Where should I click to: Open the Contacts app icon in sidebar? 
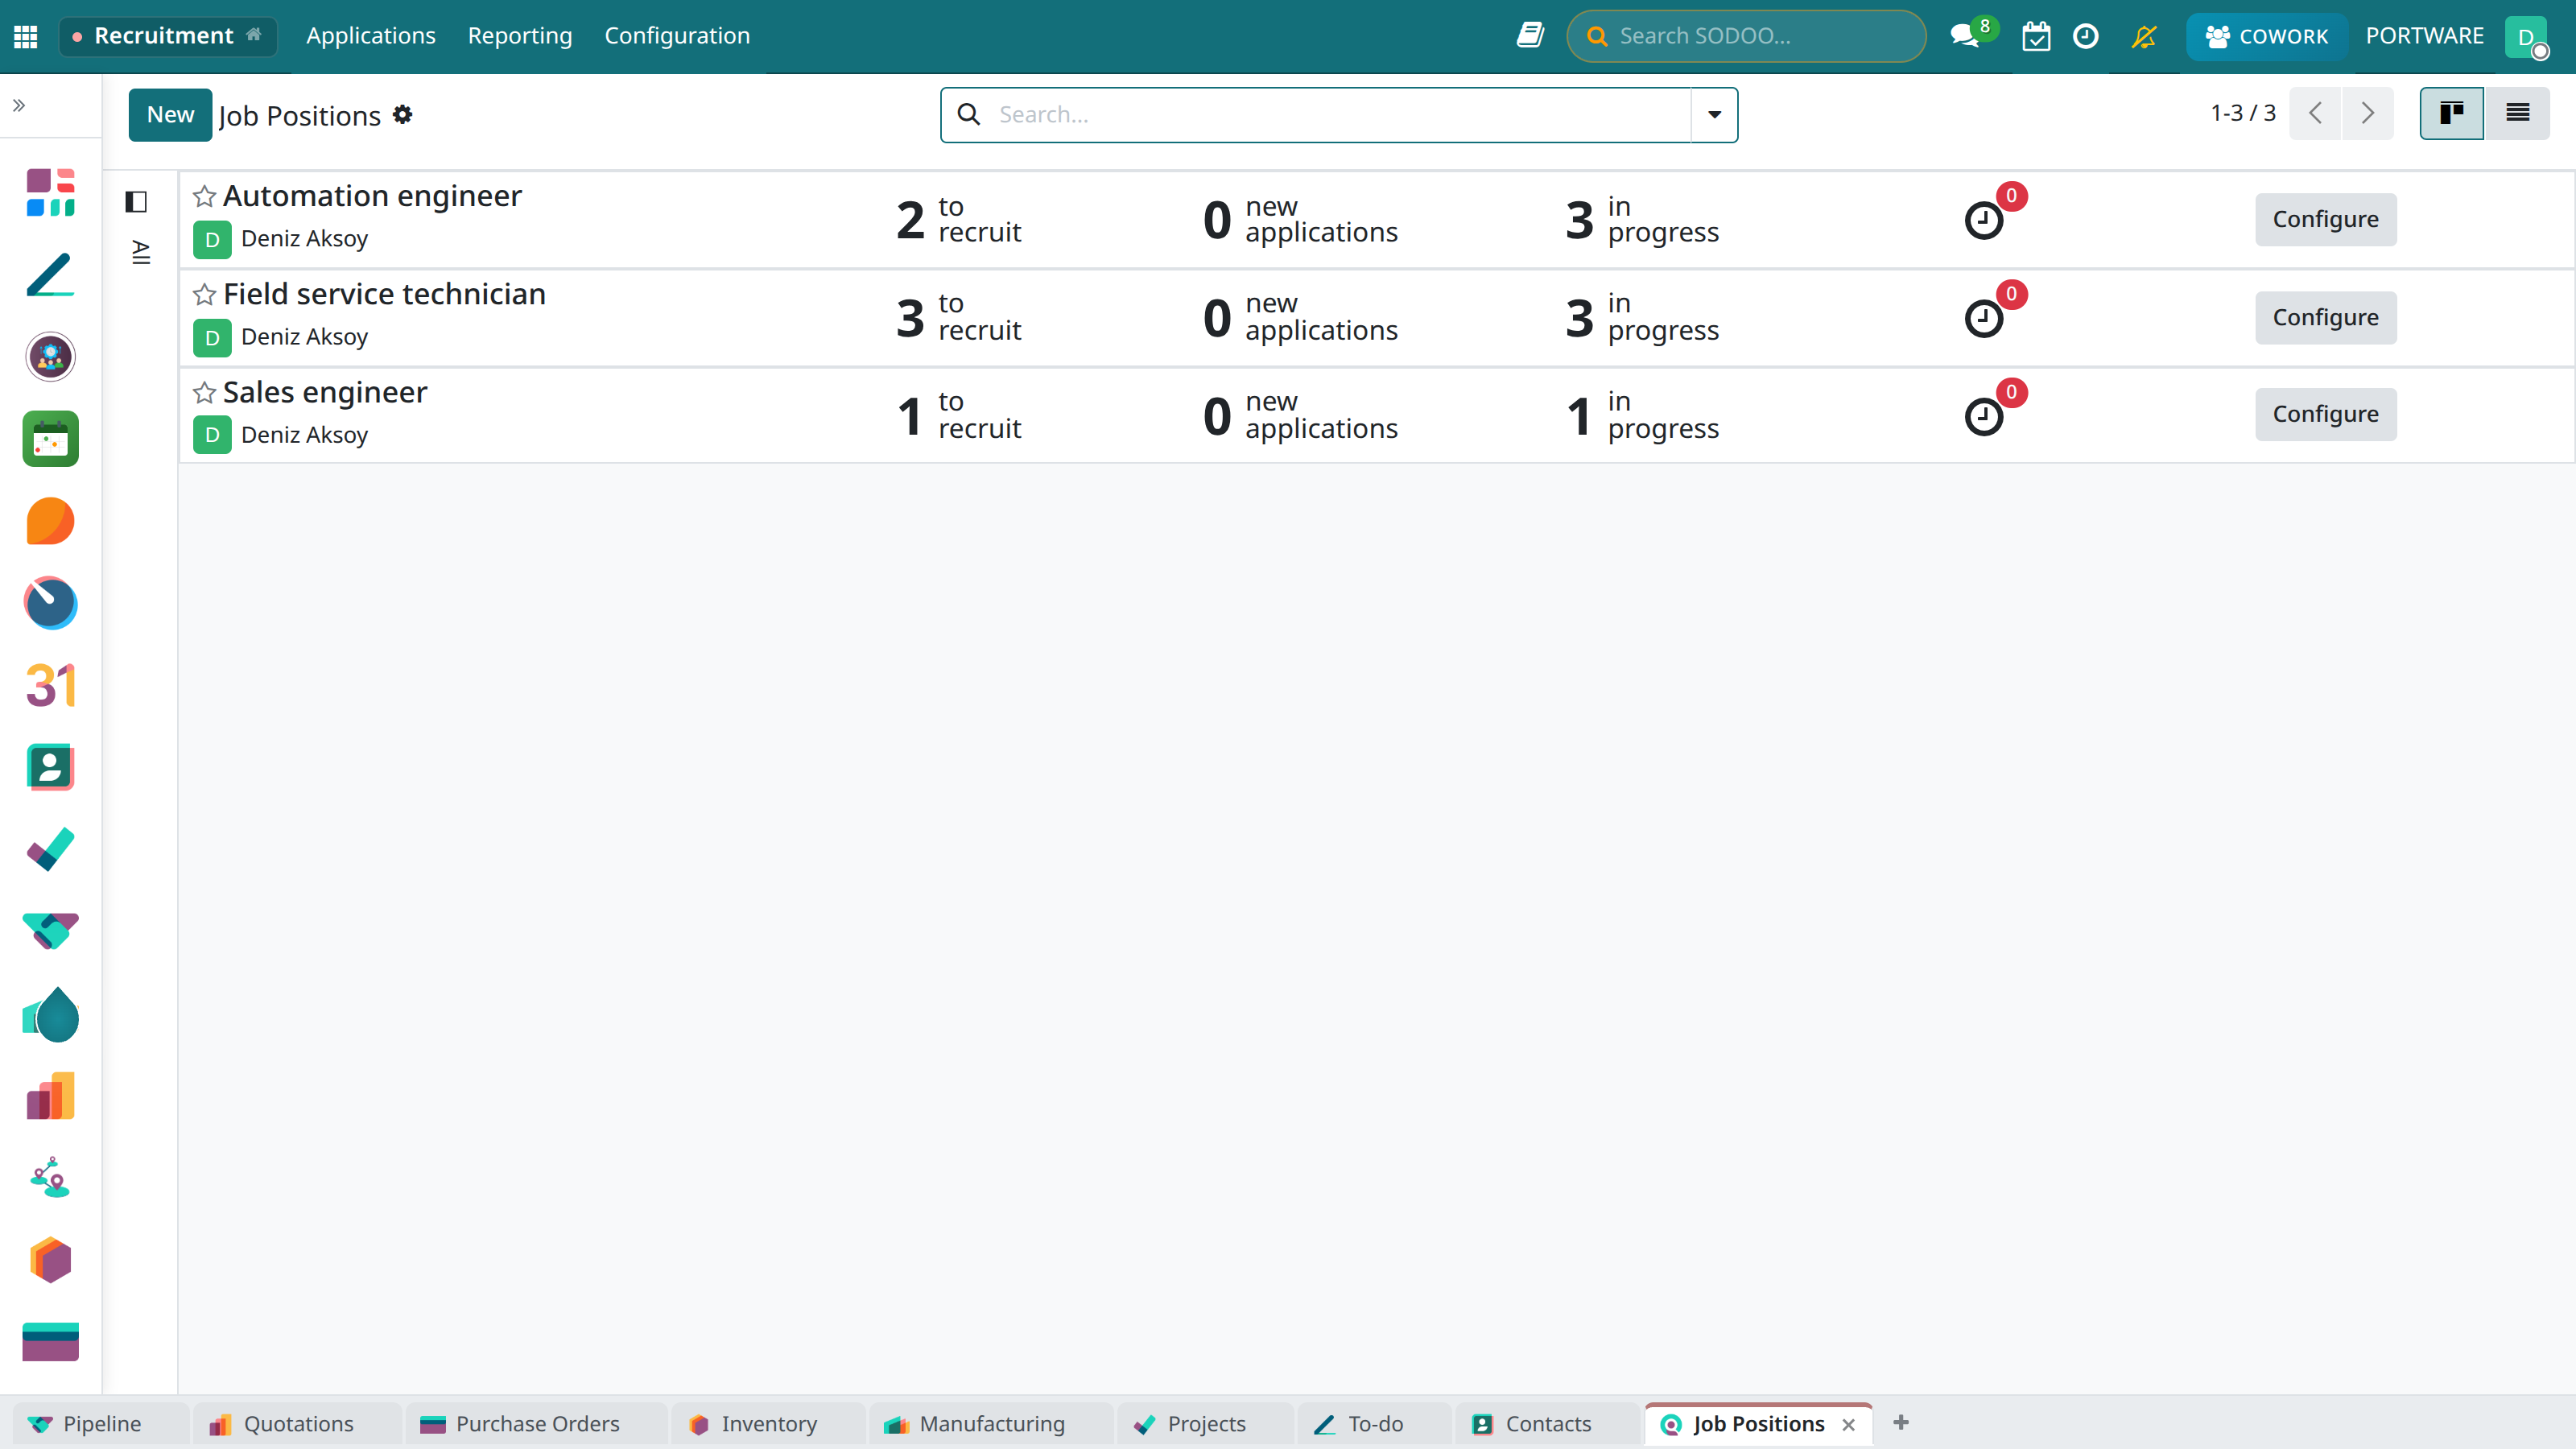(50, 767)
